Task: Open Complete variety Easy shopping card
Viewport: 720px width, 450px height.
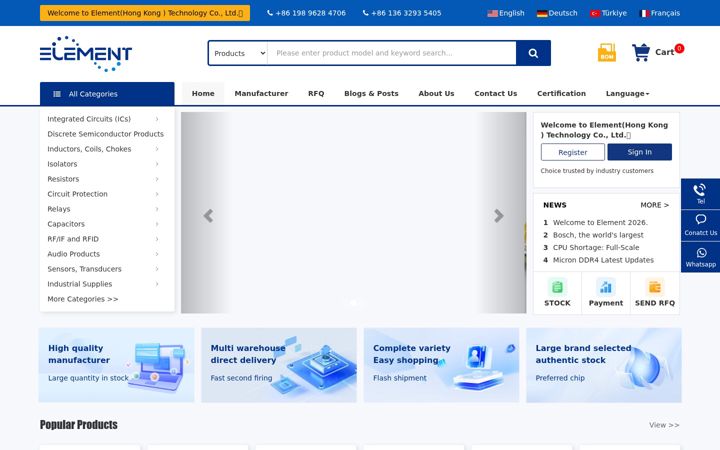Action: (441, 365)
